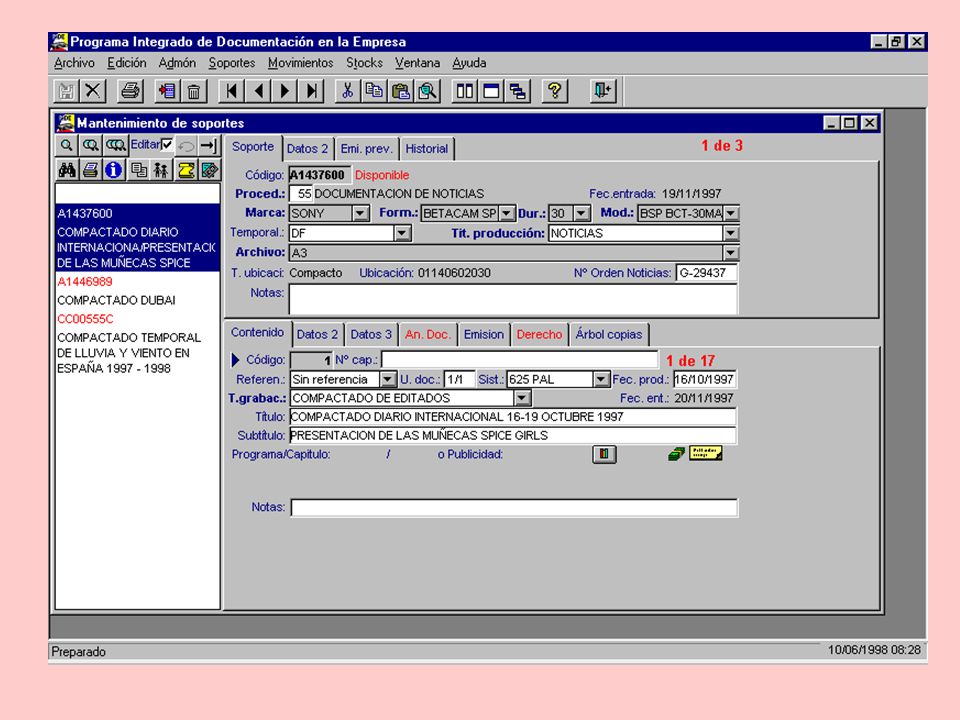
Task: Go to the first record arrow
Action: click(231, 91)
